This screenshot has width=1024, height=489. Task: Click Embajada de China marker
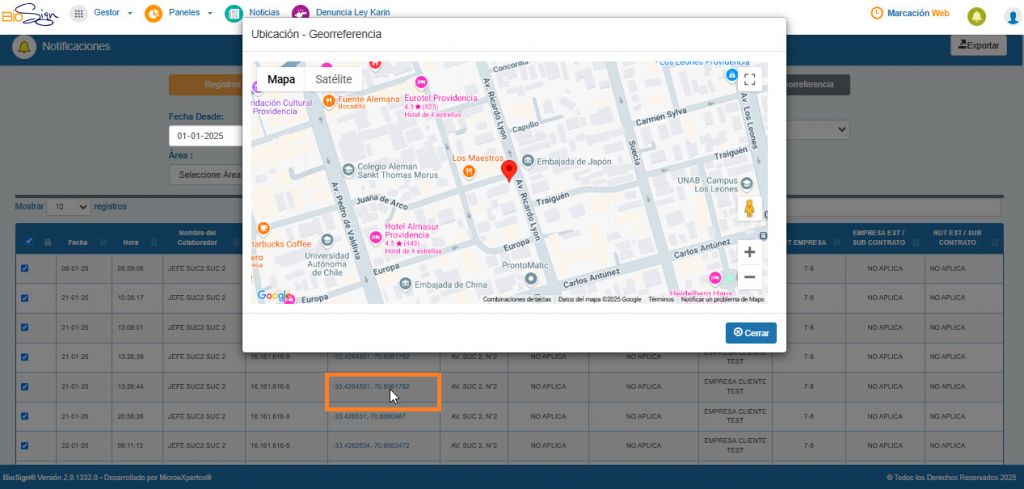(406, 284)
